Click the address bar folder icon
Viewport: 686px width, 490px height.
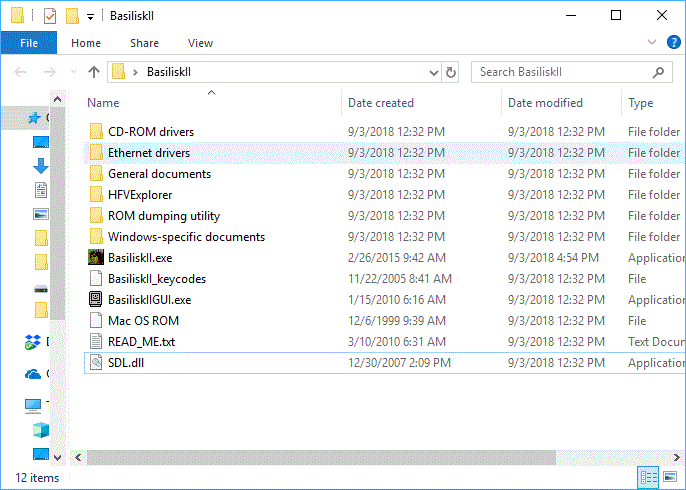[x=118, y=72]
